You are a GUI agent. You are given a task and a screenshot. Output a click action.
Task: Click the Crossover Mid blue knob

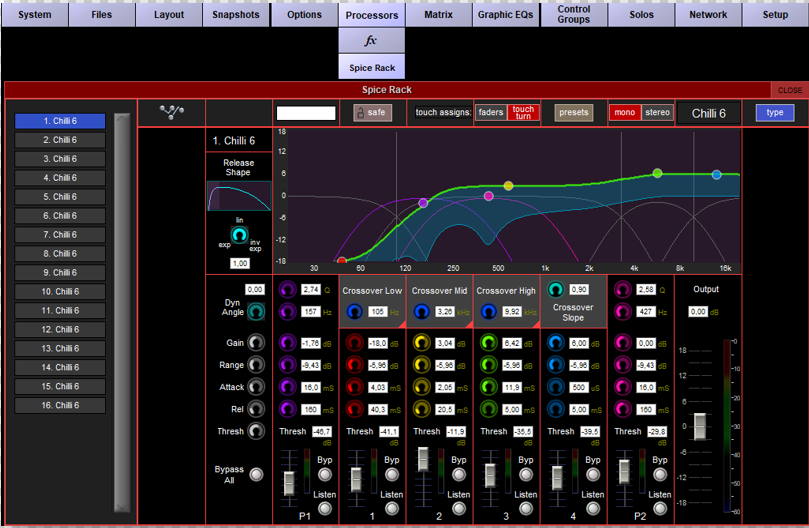point(422,312)
